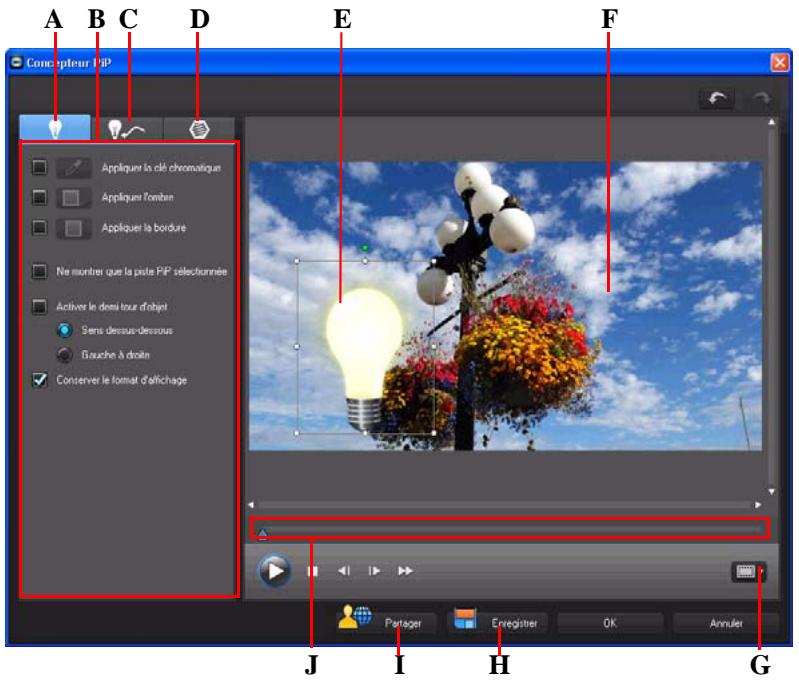
Task: Open the chroma key eyedropper tool
Action: (x=74, y=168)
